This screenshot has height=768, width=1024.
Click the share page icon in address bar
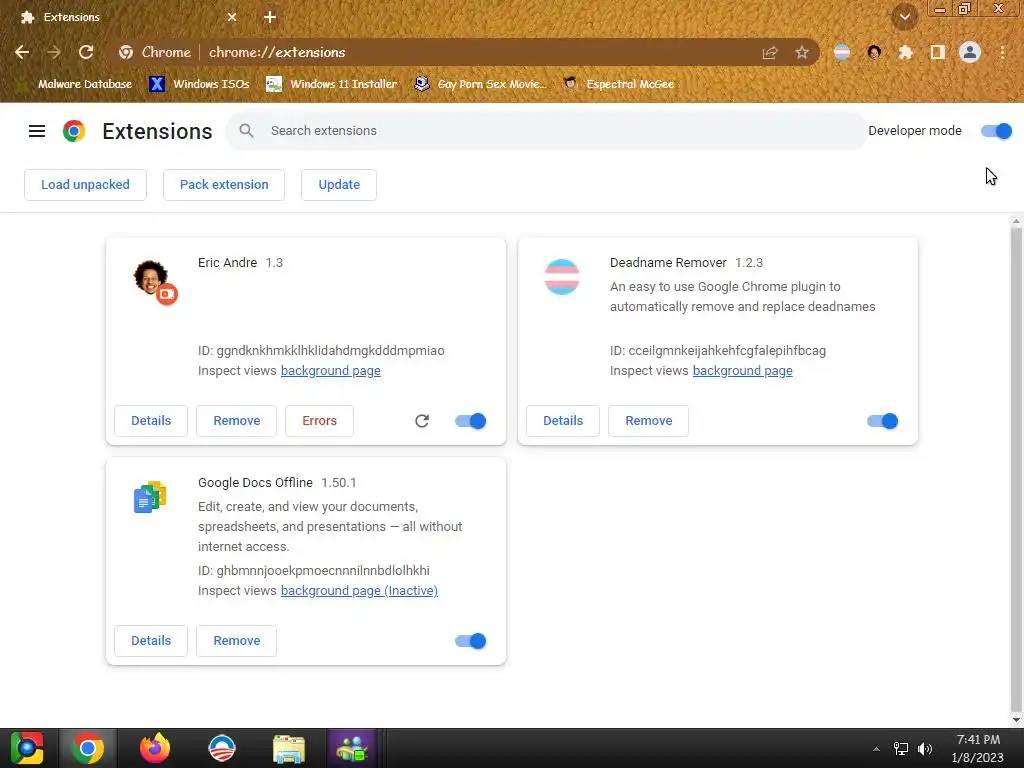point(770,52)
